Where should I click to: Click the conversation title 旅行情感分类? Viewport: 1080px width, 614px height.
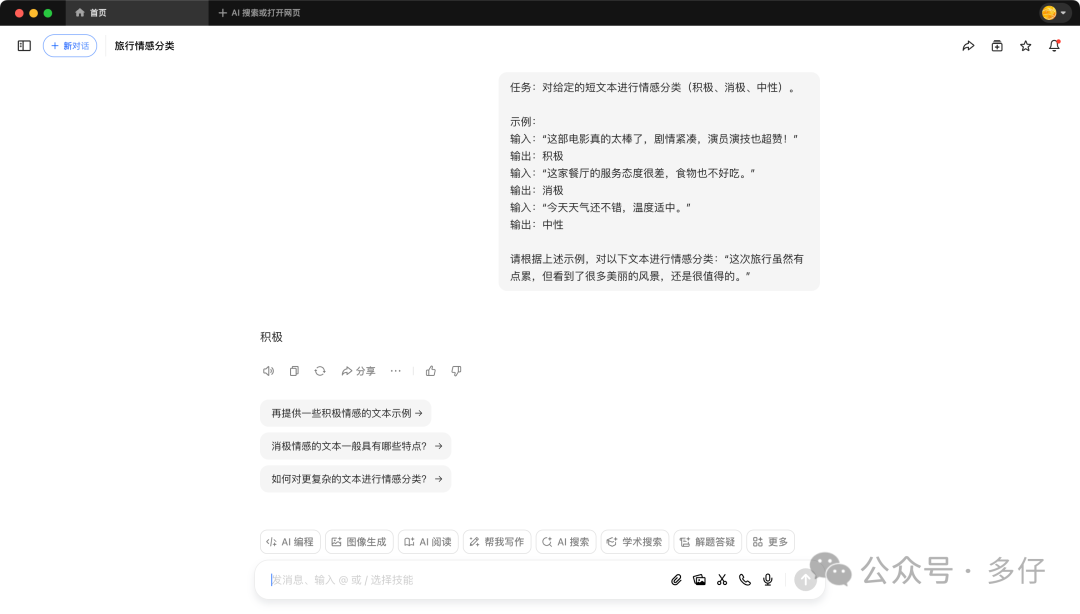(144, 45)
